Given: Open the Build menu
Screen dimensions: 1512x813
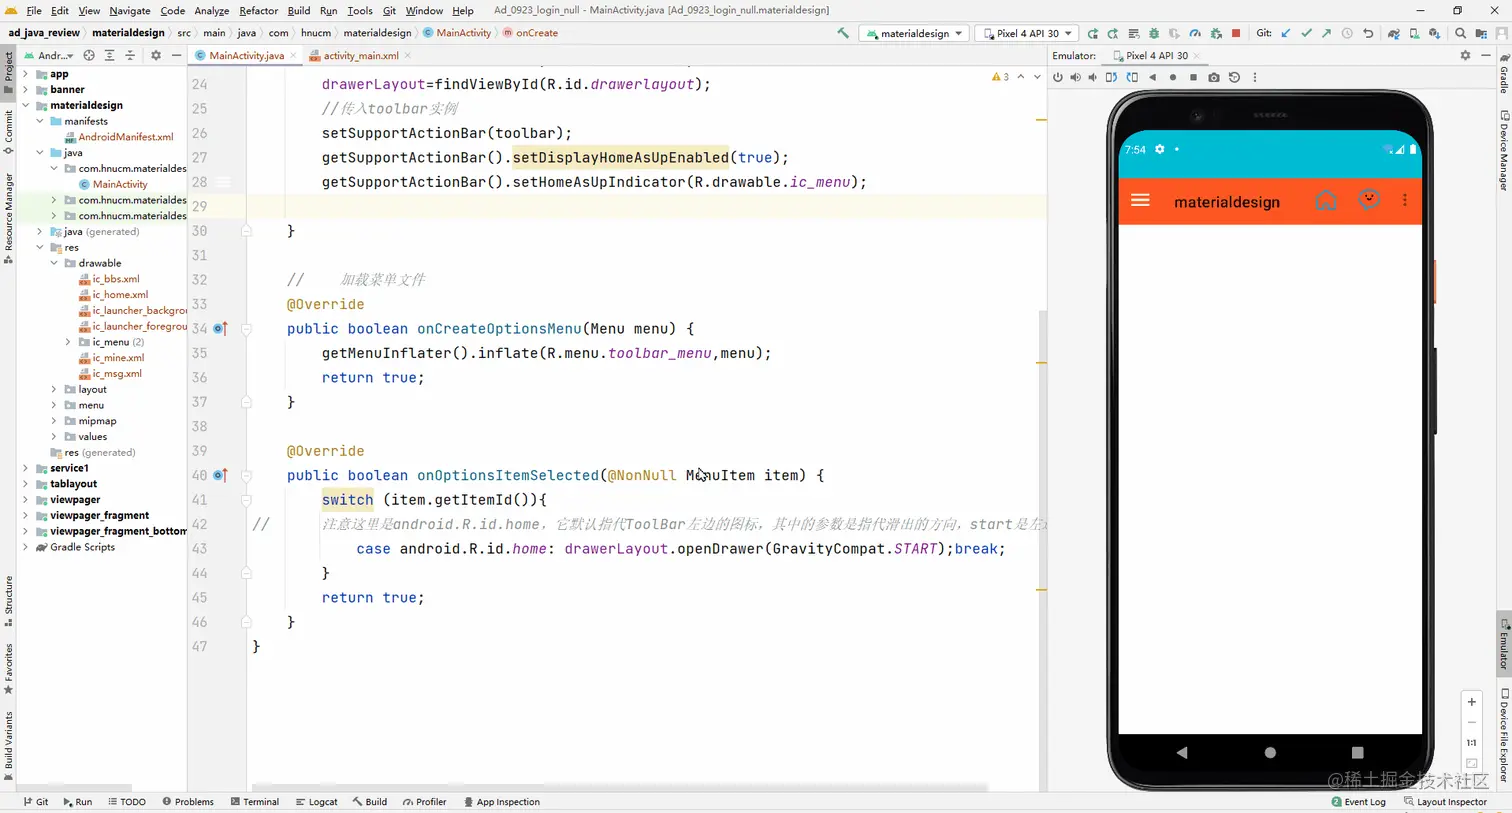Looking at the screenshot, I should 298,10.
